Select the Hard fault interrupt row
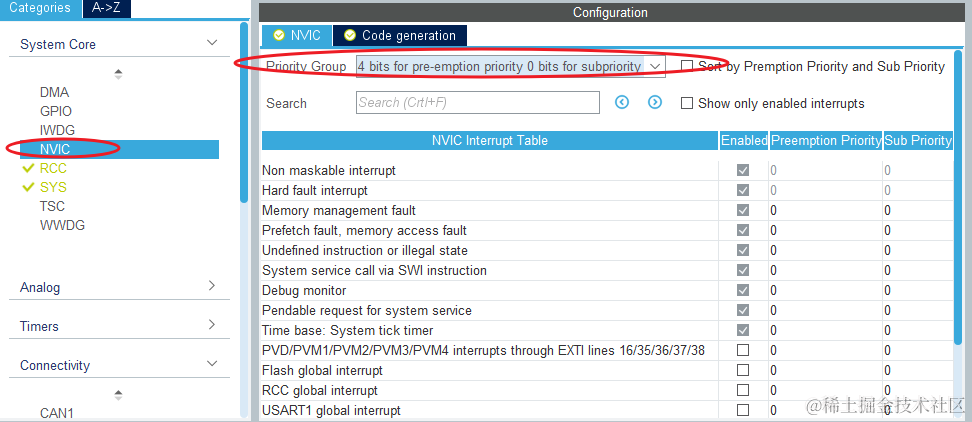 608,190
